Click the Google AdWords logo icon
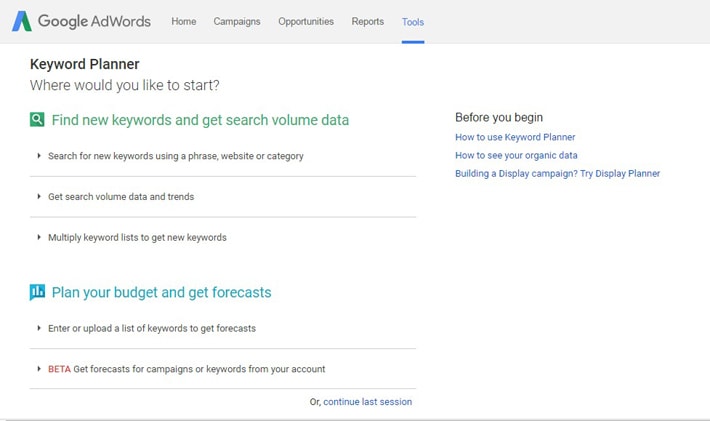 coord(22,21)
